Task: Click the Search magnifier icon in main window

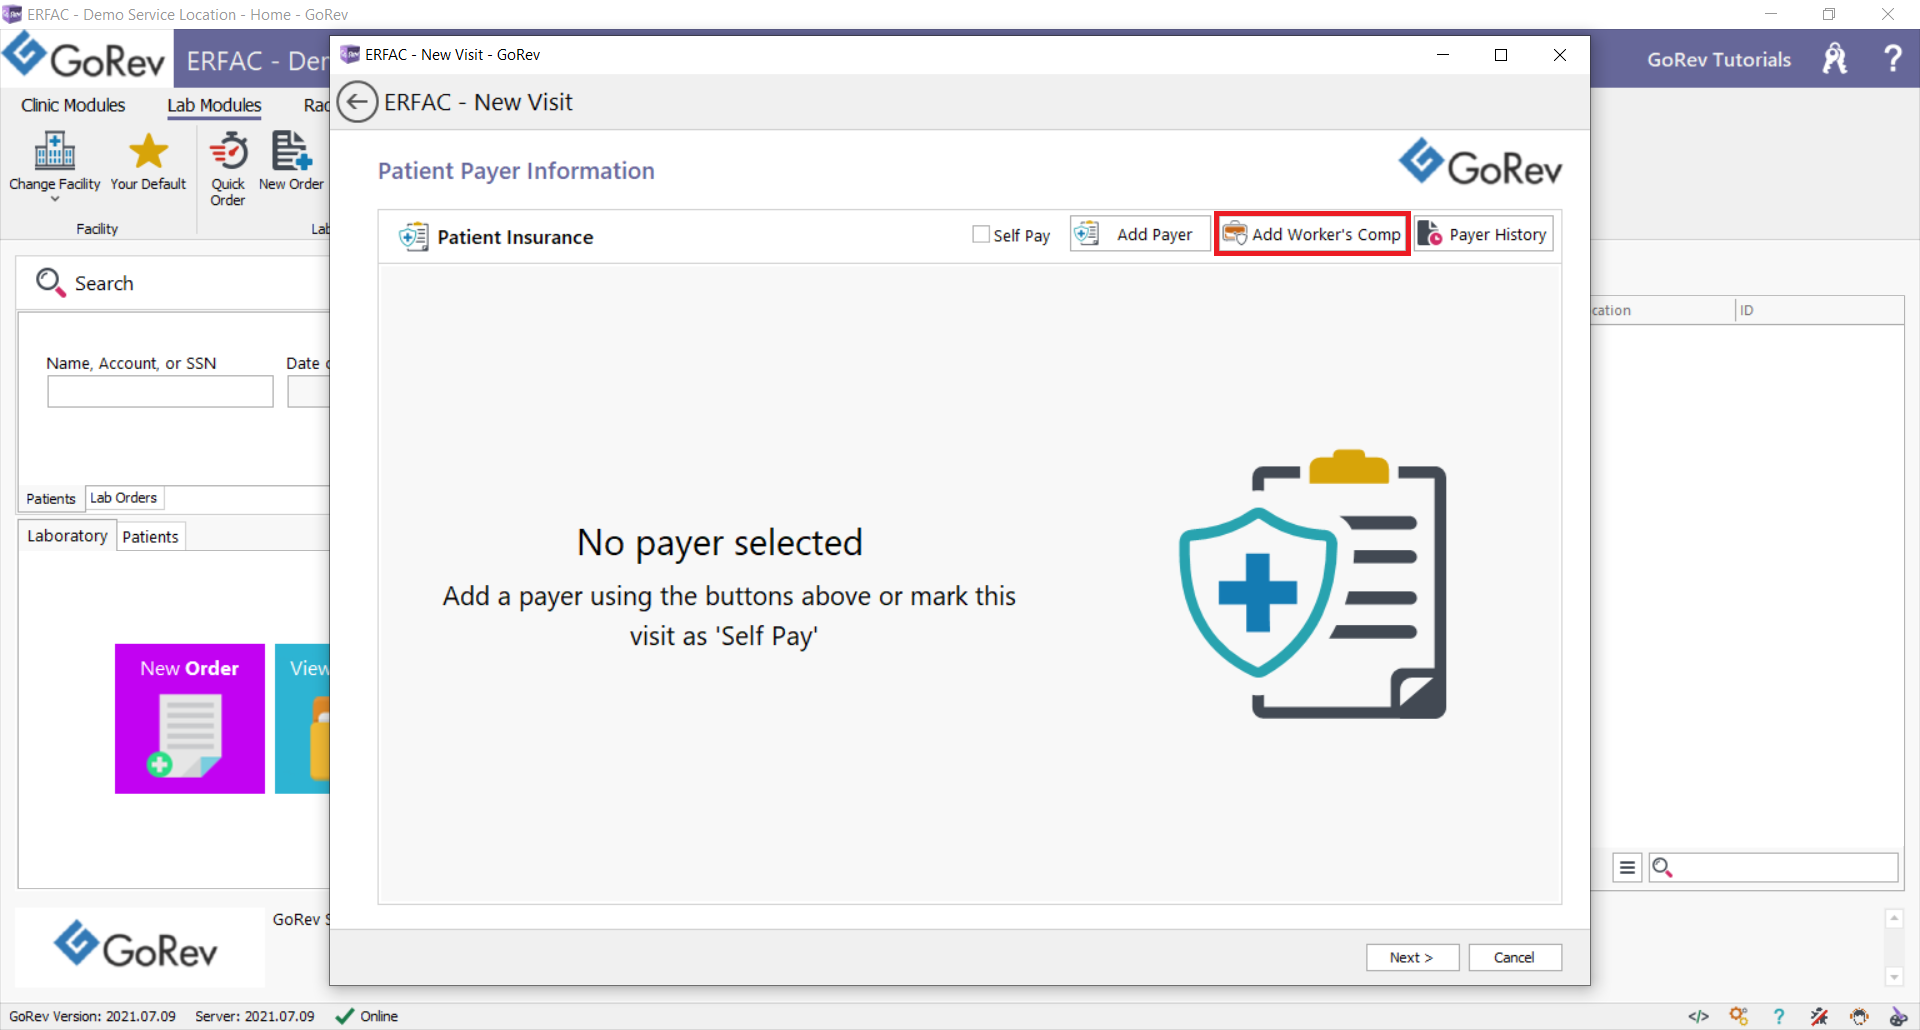Action: coord(50,283)
